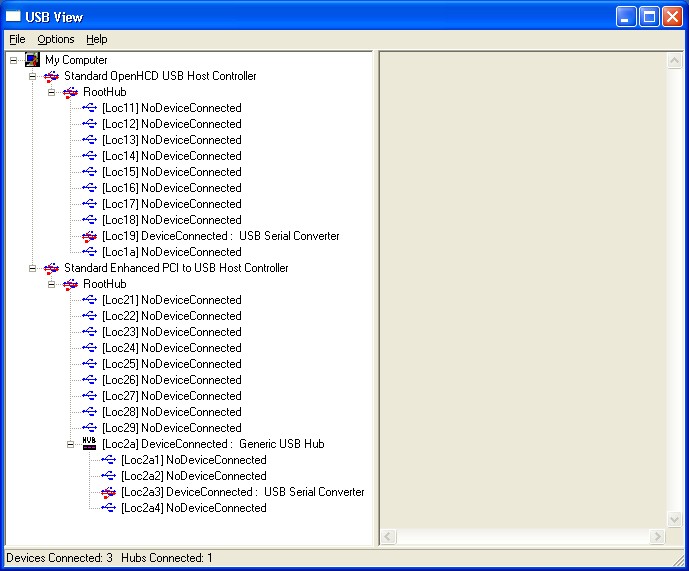This screenshot has height=571, width=689.
Task: Collapse the RootHub under Enhanced PCI controller
Action: [x=51, y=284]
